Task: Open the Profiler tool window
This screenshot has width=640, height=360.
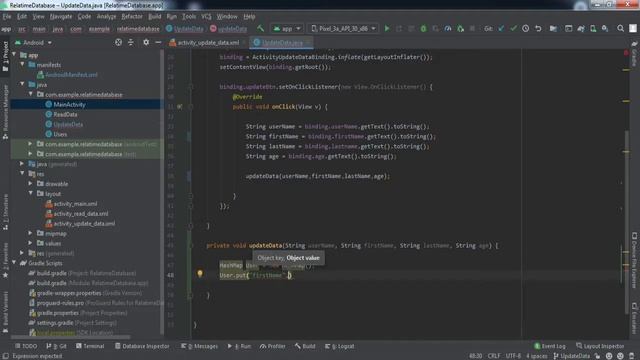Action: pyautogui.click(x=273, y=346)
